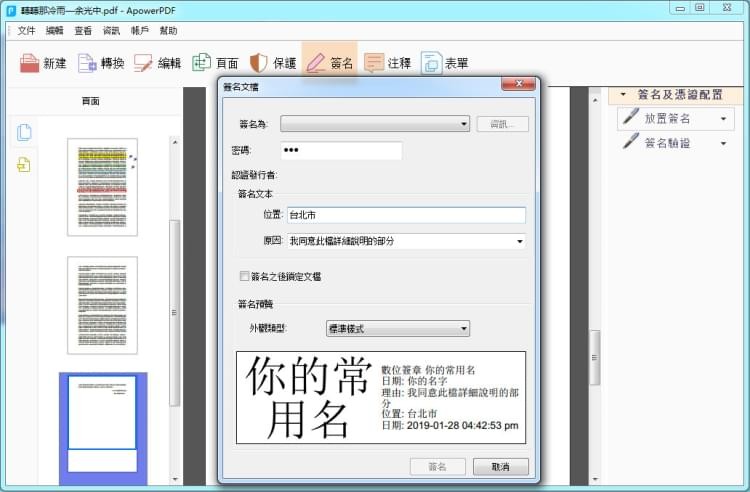Screen dimensions: 750x492
Task: Click the document view scroll-down arrow
Action: coord(595,479)
